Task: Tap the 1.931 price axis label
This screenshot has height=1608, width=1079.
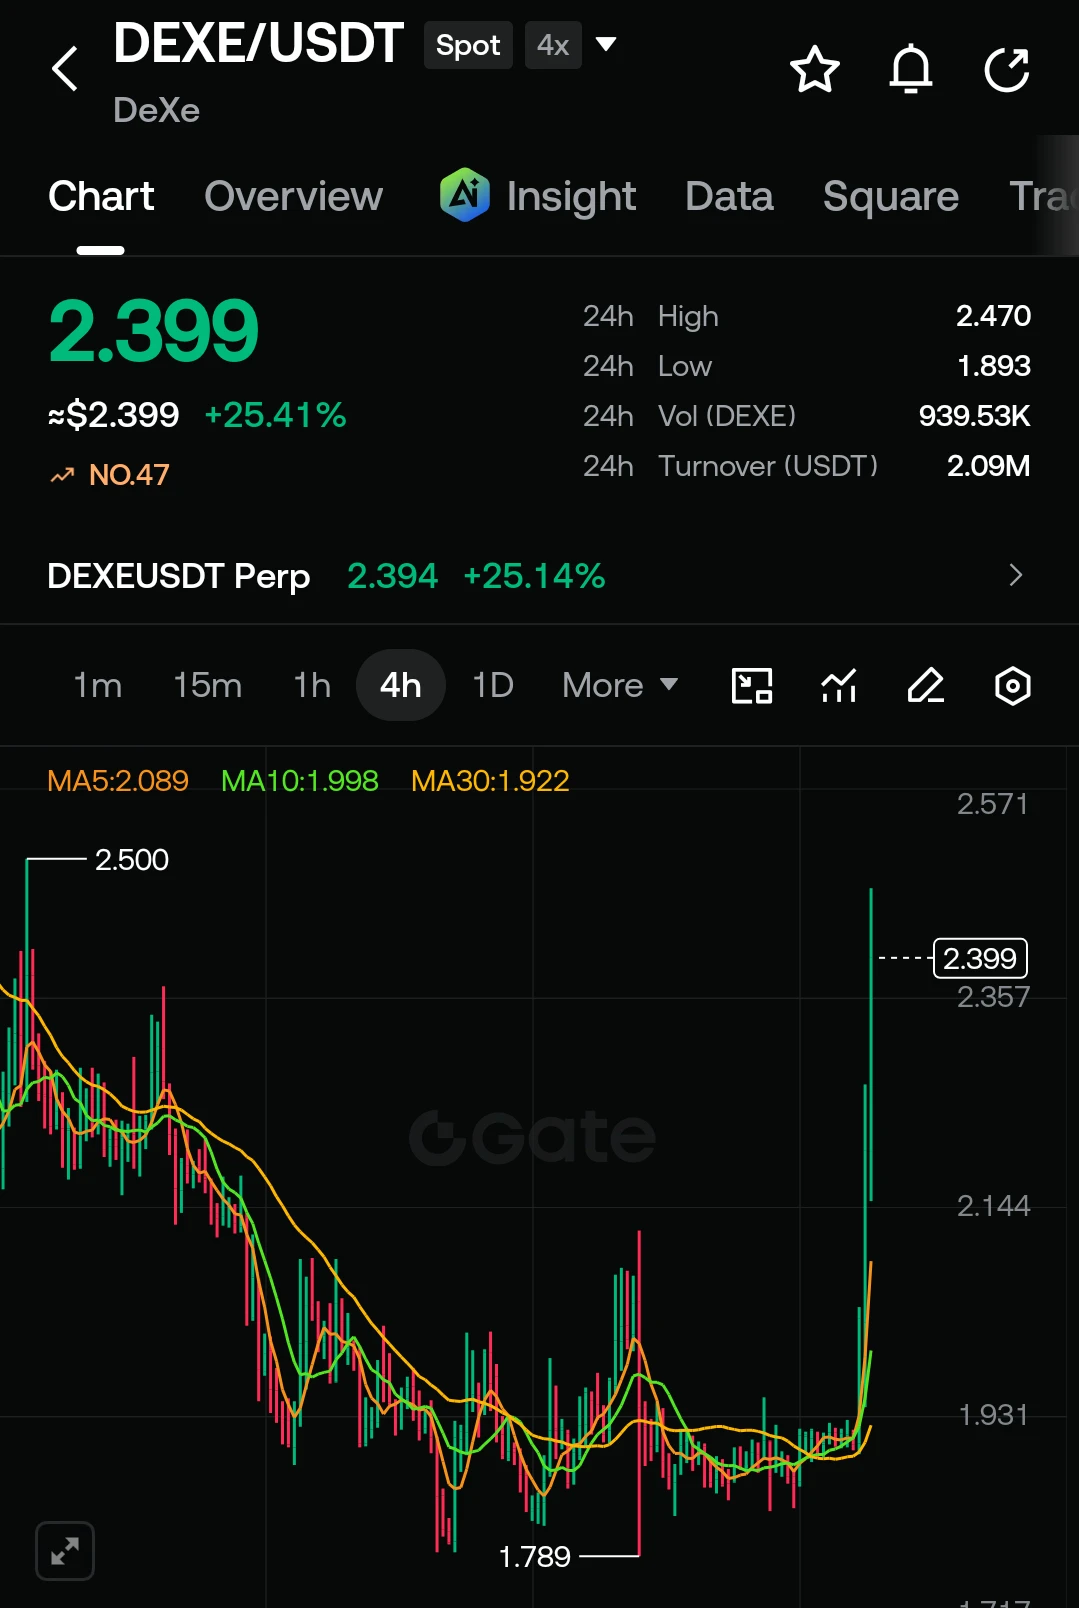Action: point(993,1415)
